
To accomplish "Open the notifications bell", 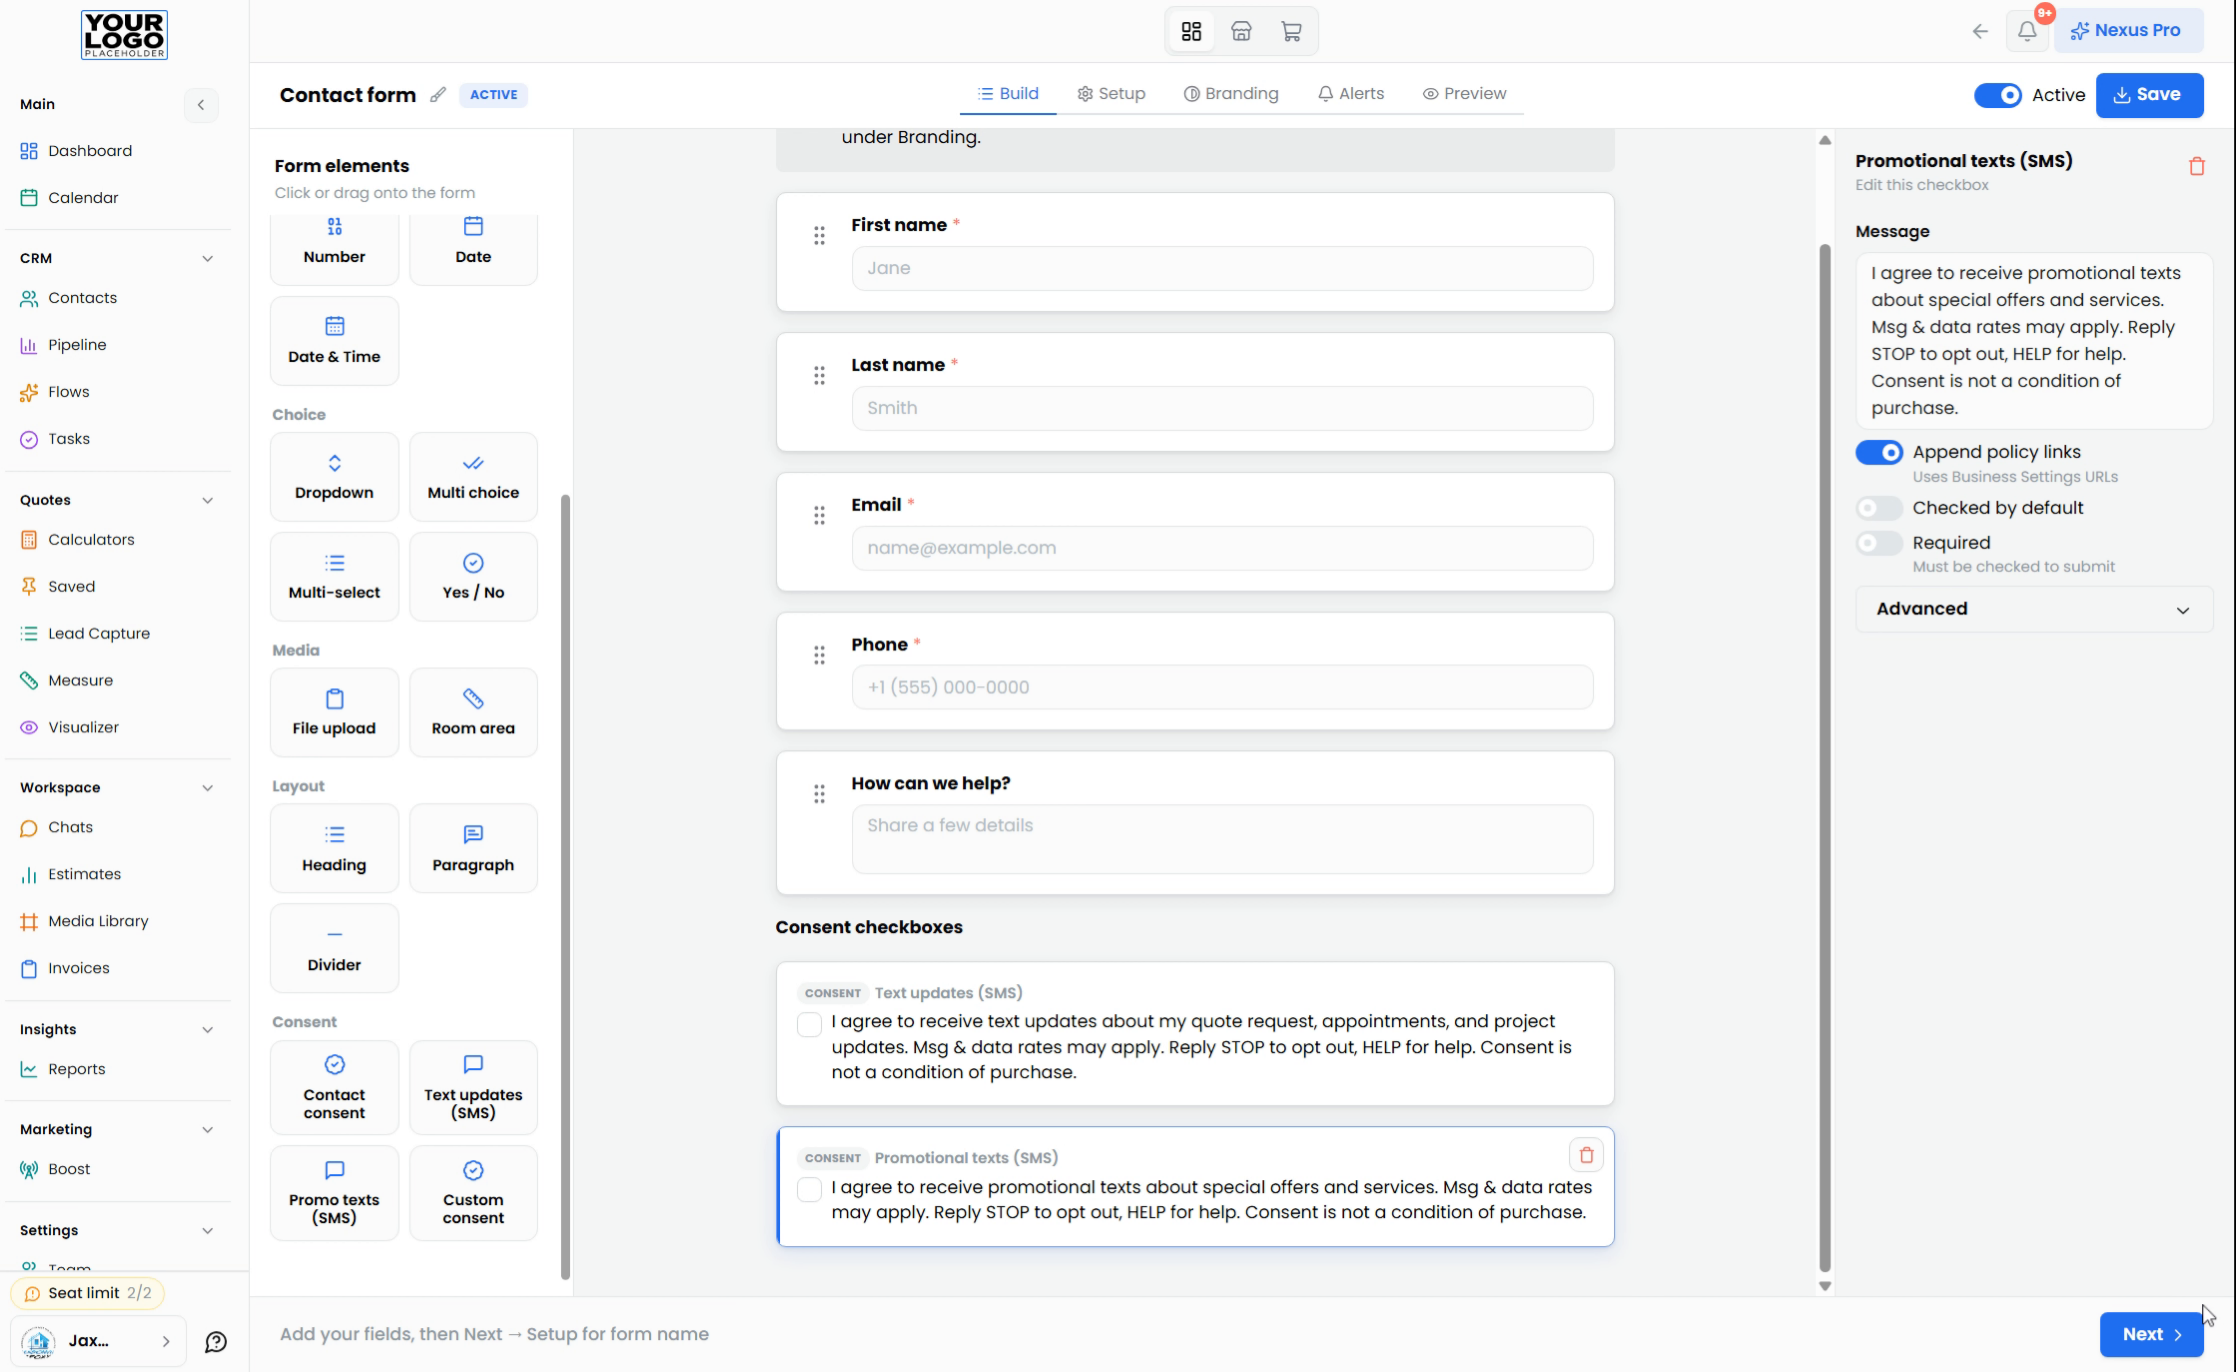I will click(2027, 31).
